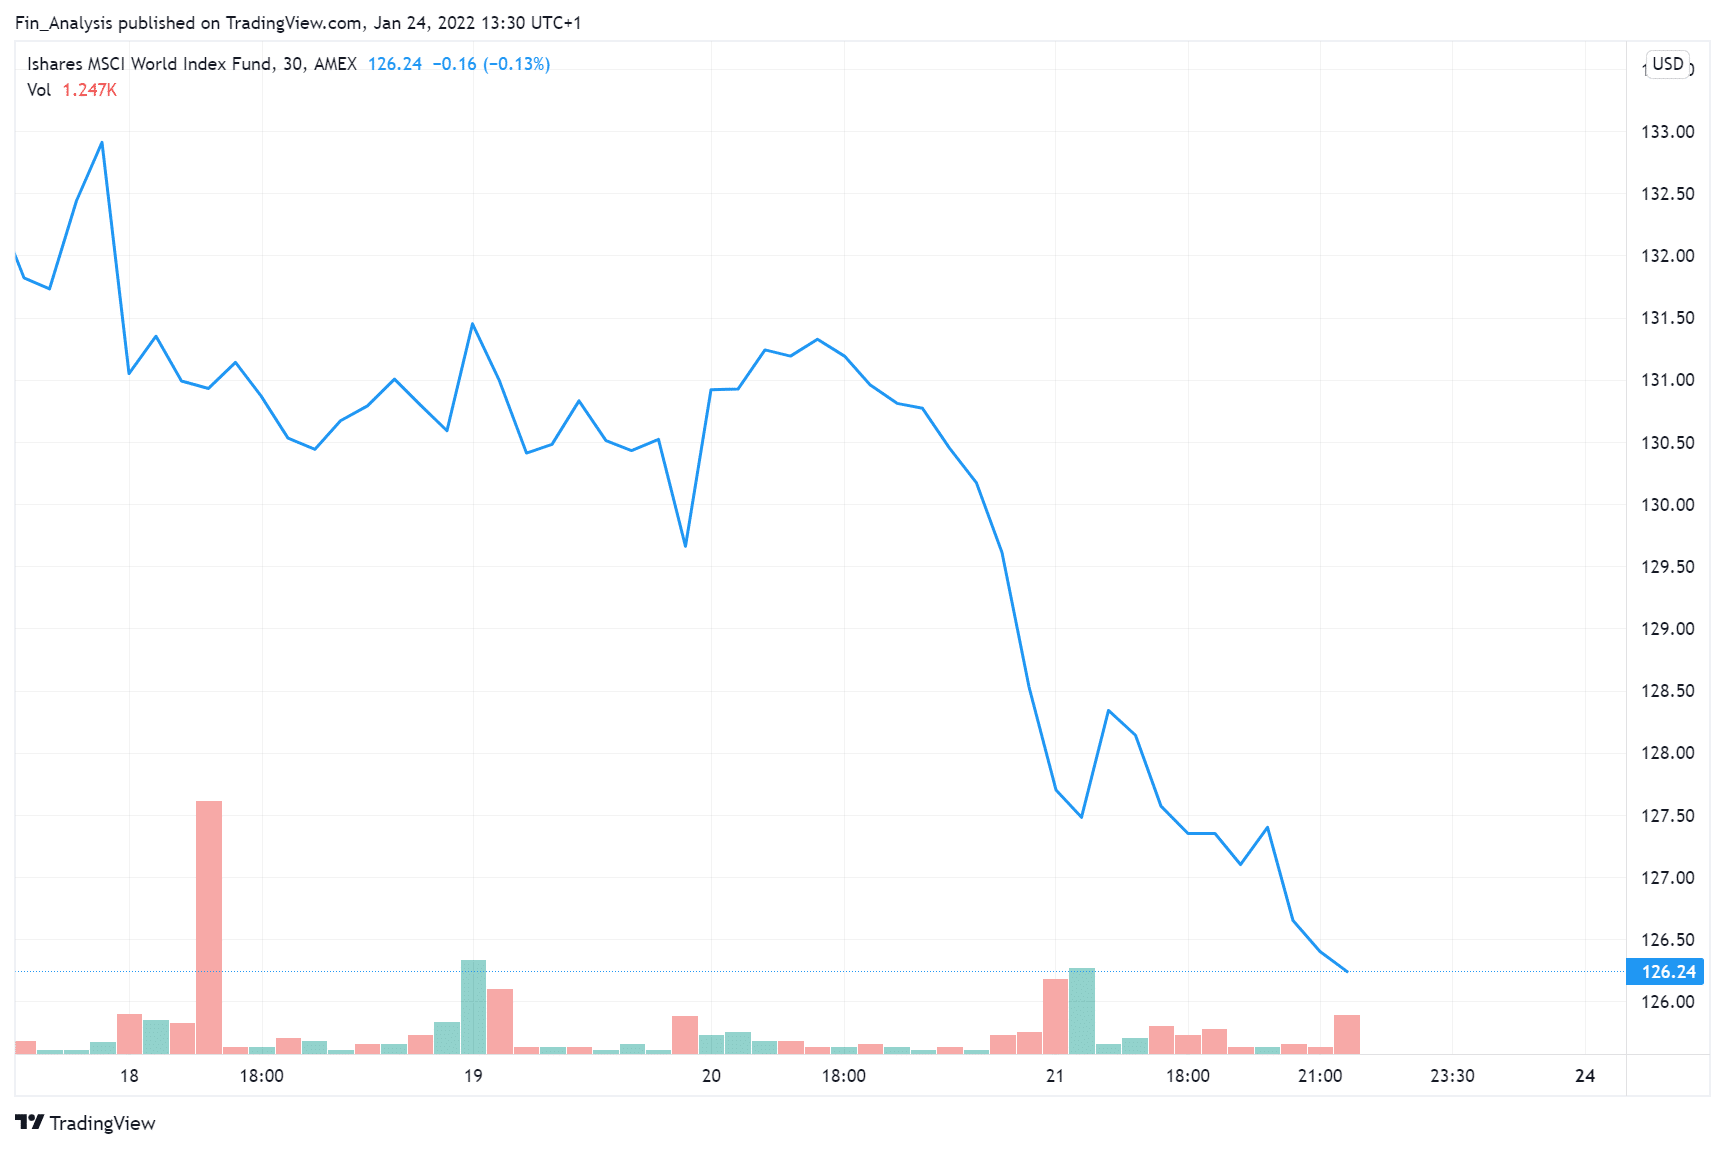Click the -0.16 (-0.13%) price change value
The height and width of the screenshot is (1149, 1725).
[x=491, y=64]
